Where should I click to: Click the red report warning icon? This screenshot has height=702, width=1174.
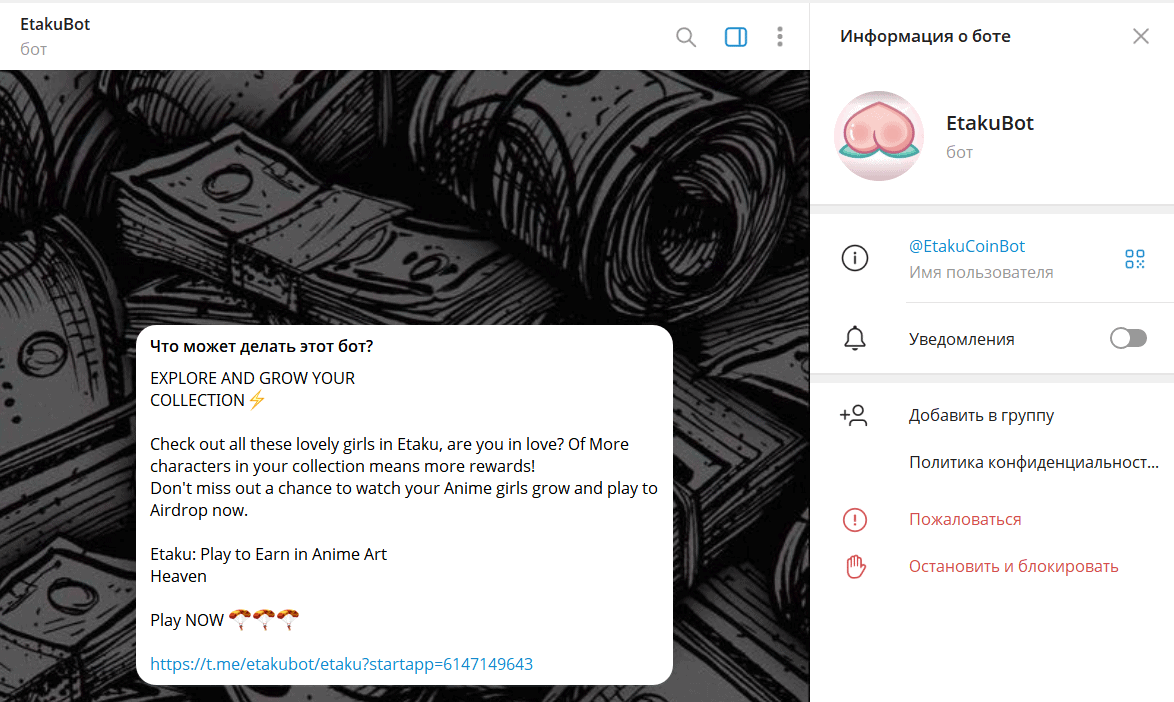[854, 519]
